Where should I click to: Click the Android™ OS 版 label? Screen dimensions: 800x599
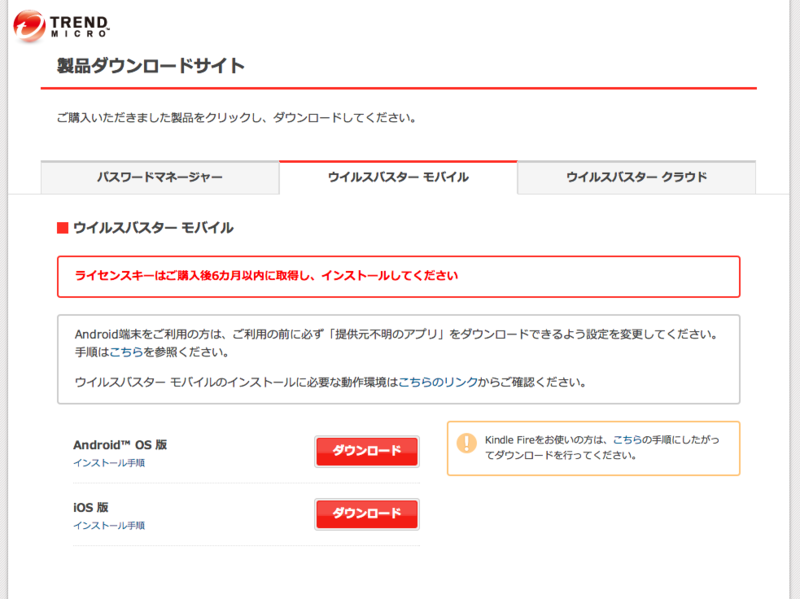(x=120, y=445)
